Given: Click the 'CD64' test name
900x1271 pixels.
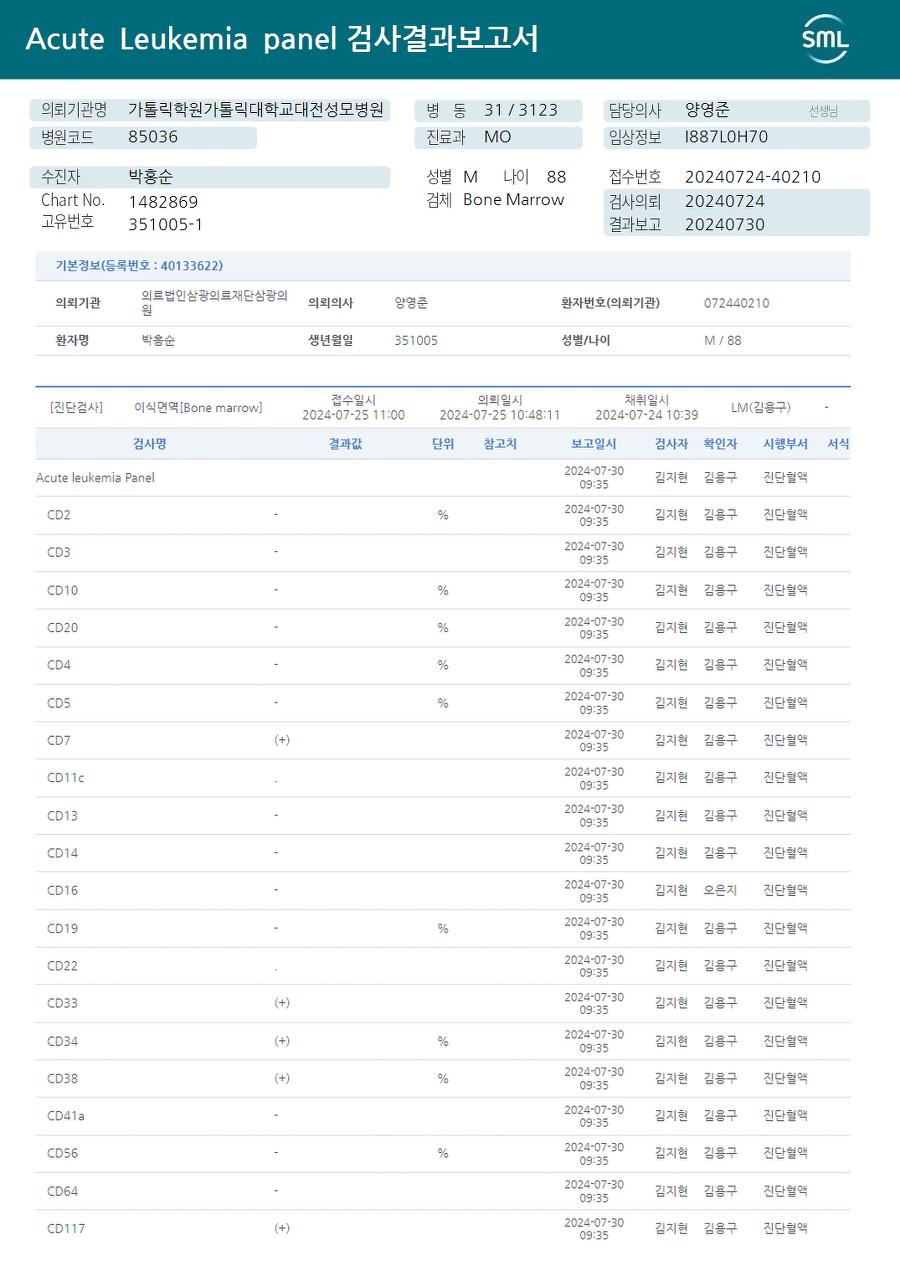Looking at the screenshot, I should pyautogui.click(x=62, y=1192).
